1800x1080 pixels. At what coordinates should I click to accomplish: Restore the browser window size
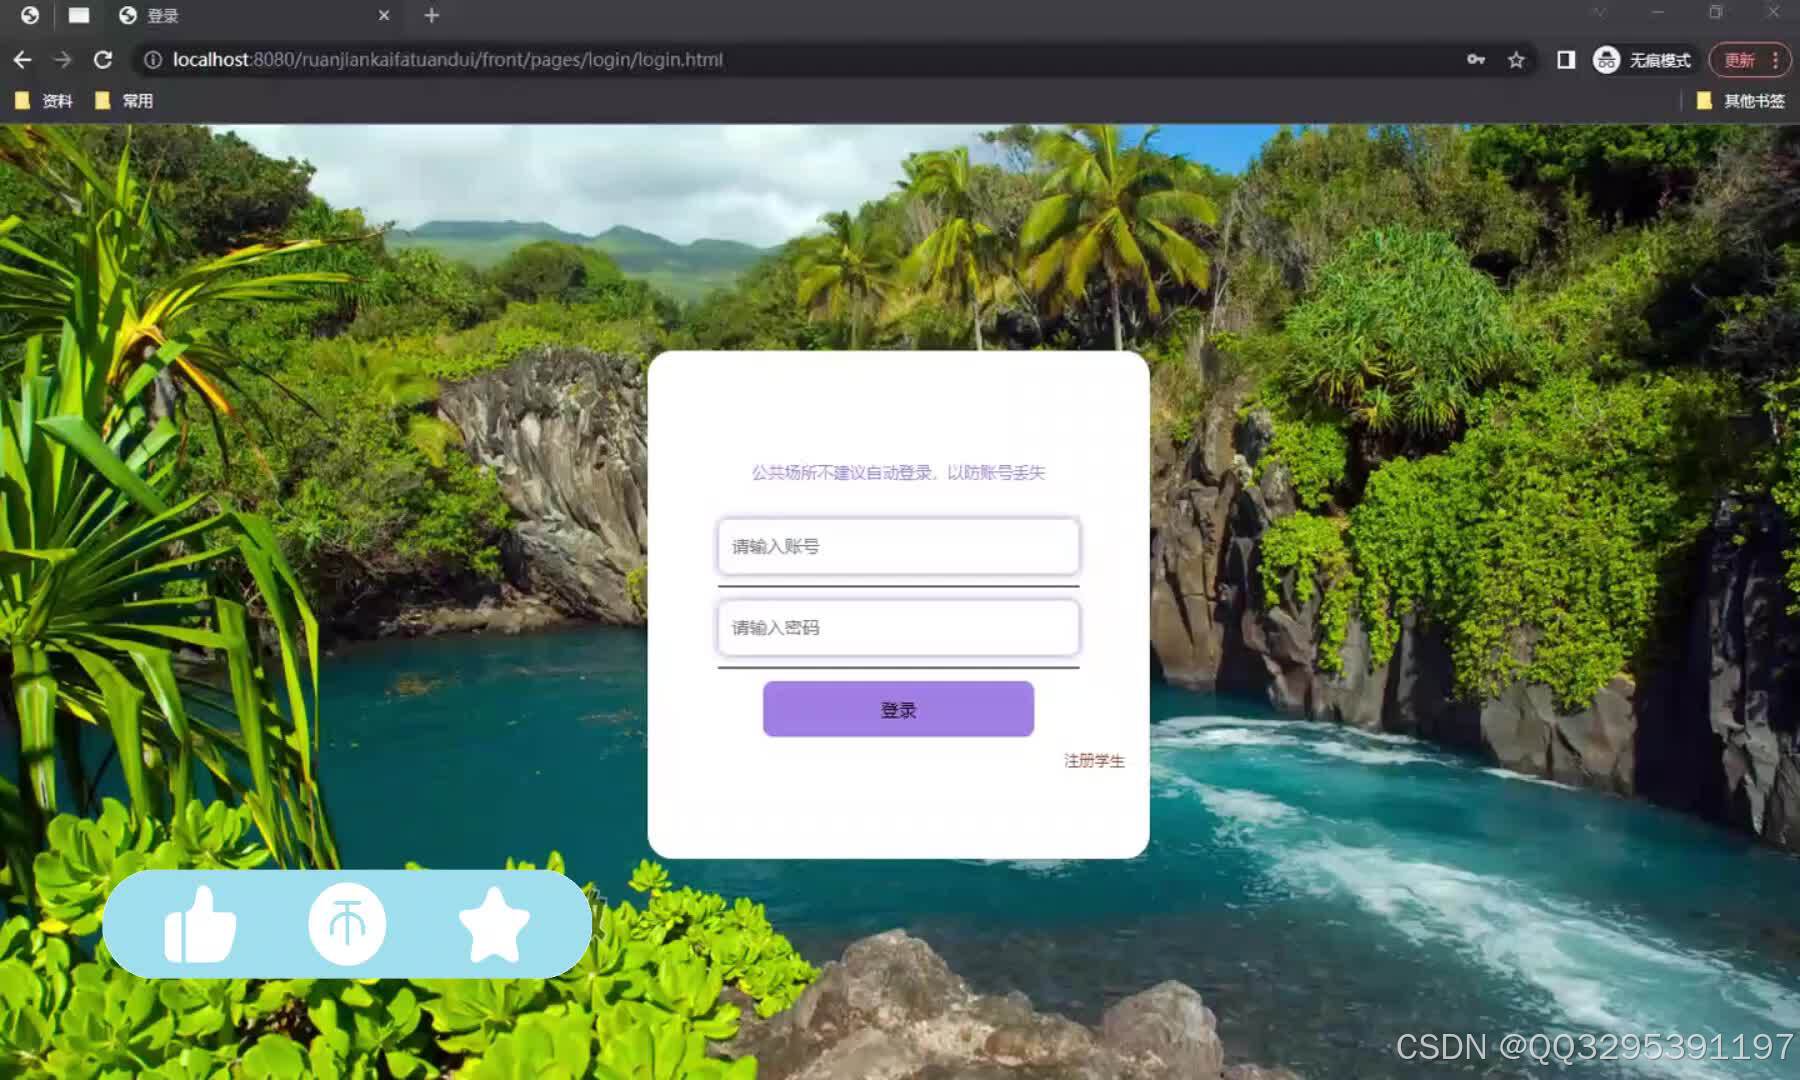[1716, 13]
